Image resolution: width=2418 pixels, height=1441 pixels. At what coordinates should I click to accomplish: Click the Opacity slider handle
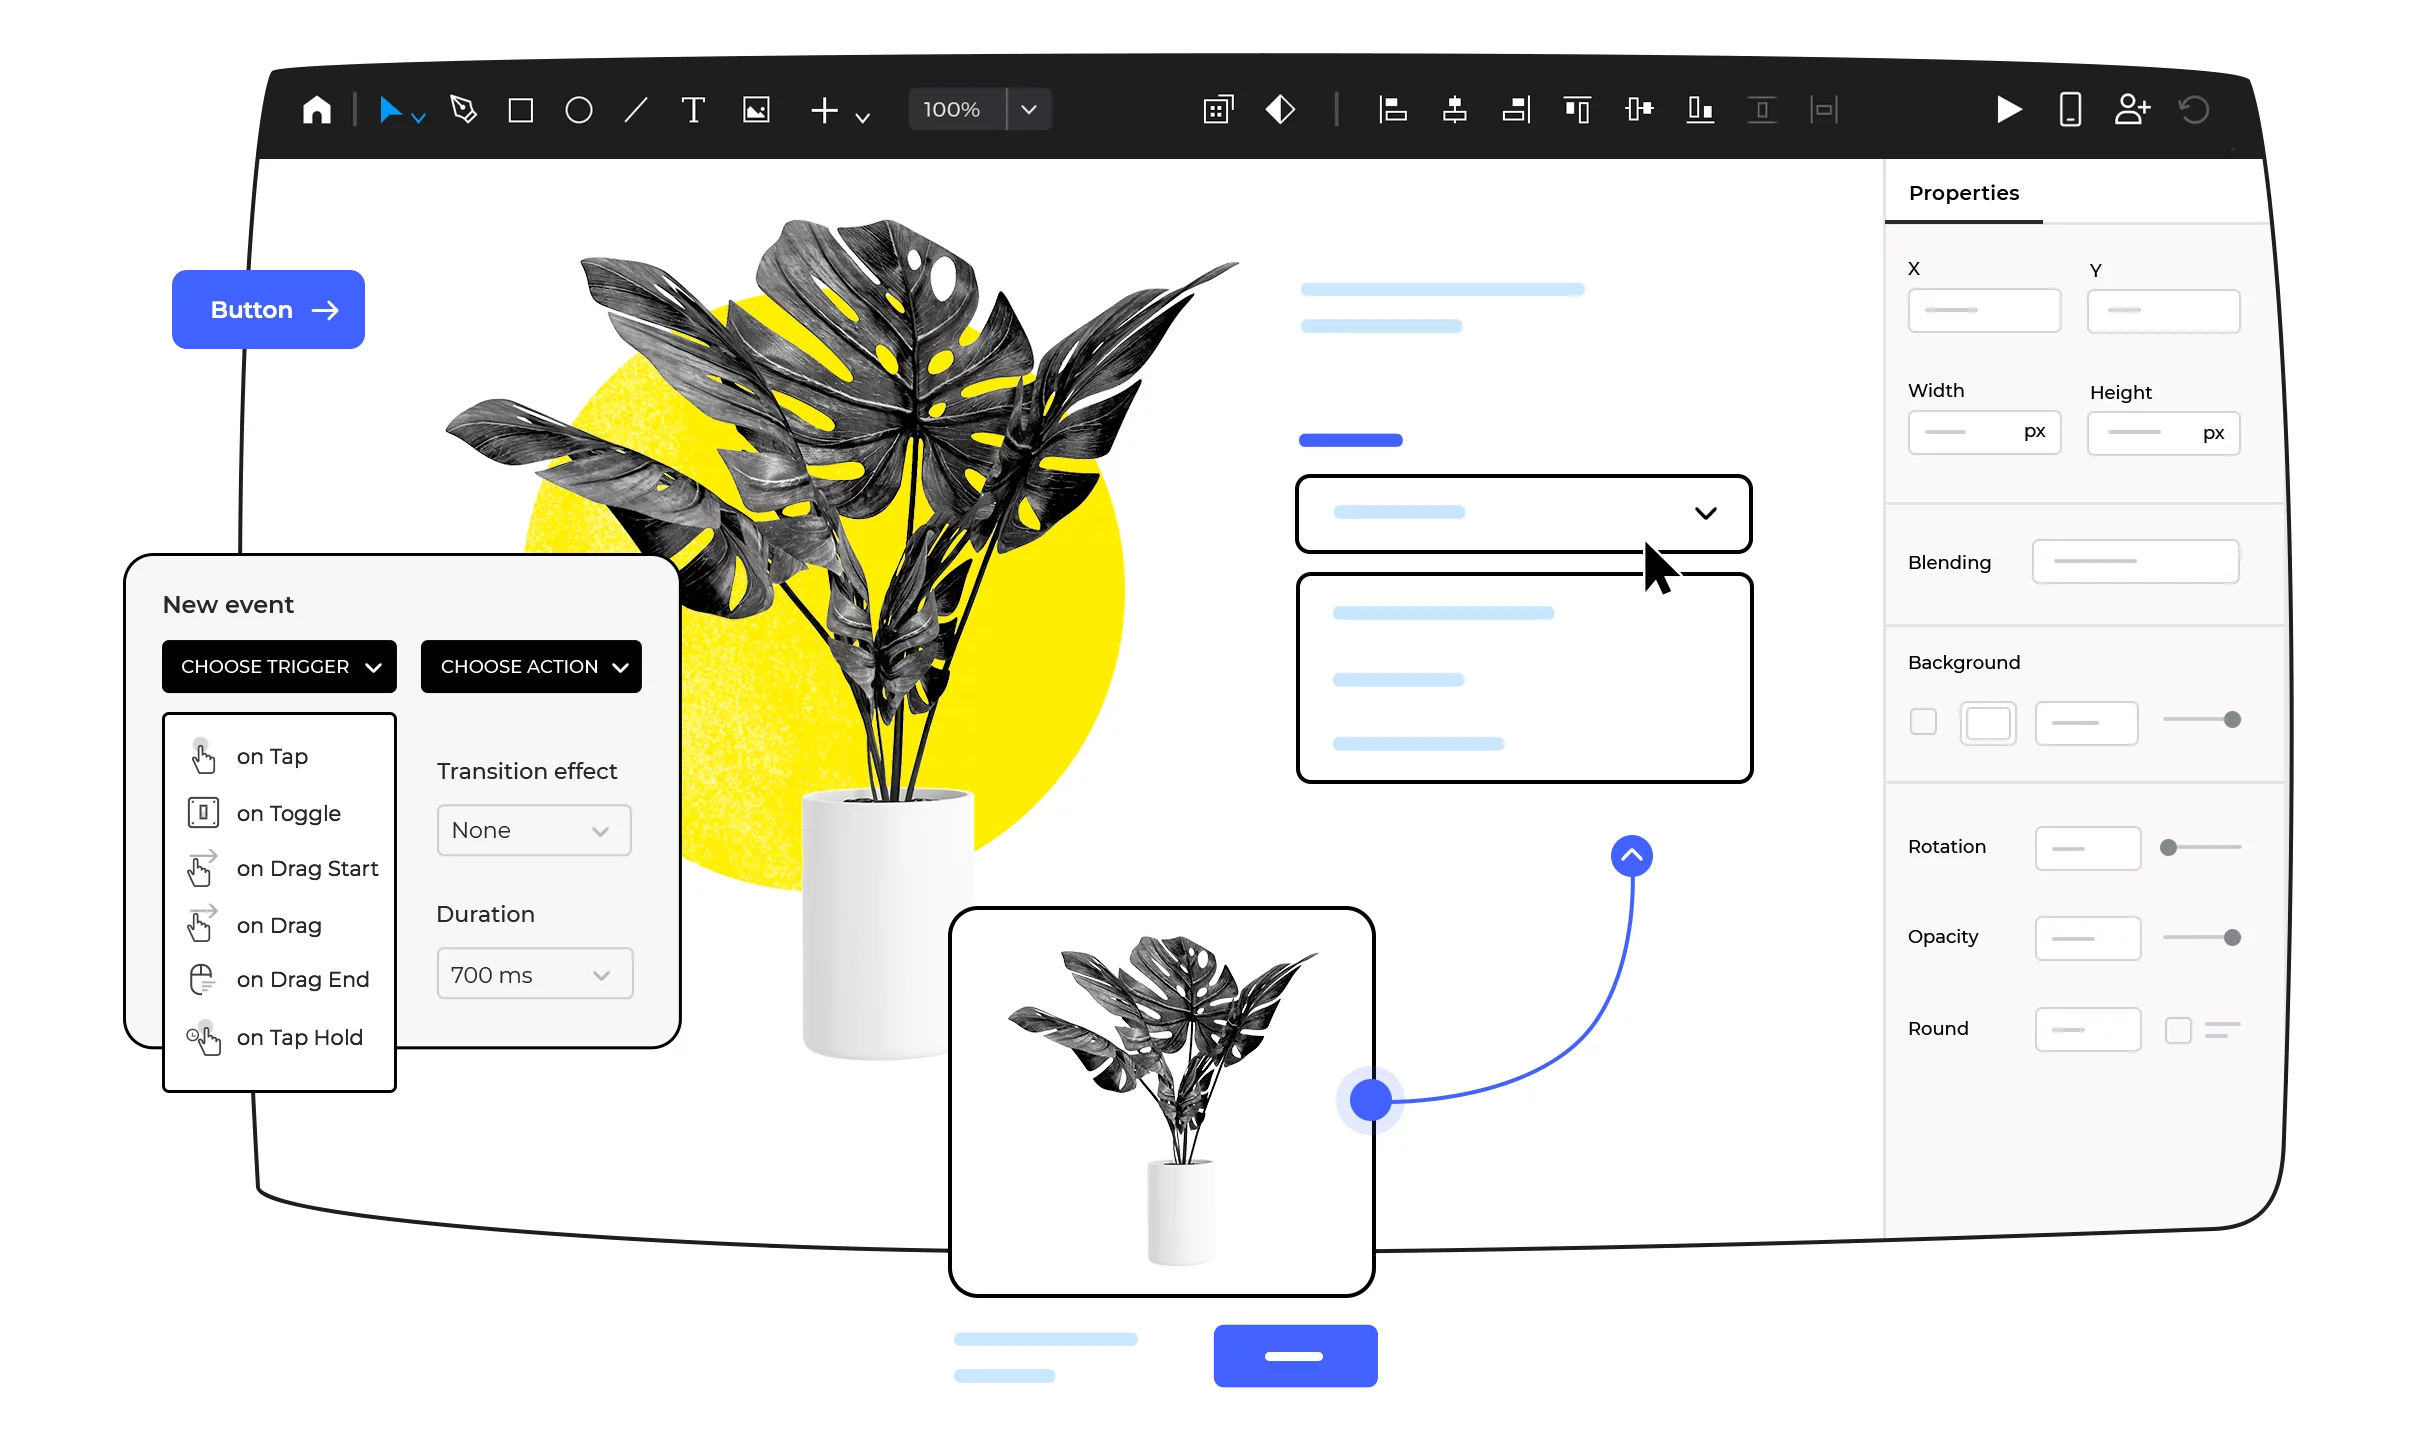[2232, 938]
